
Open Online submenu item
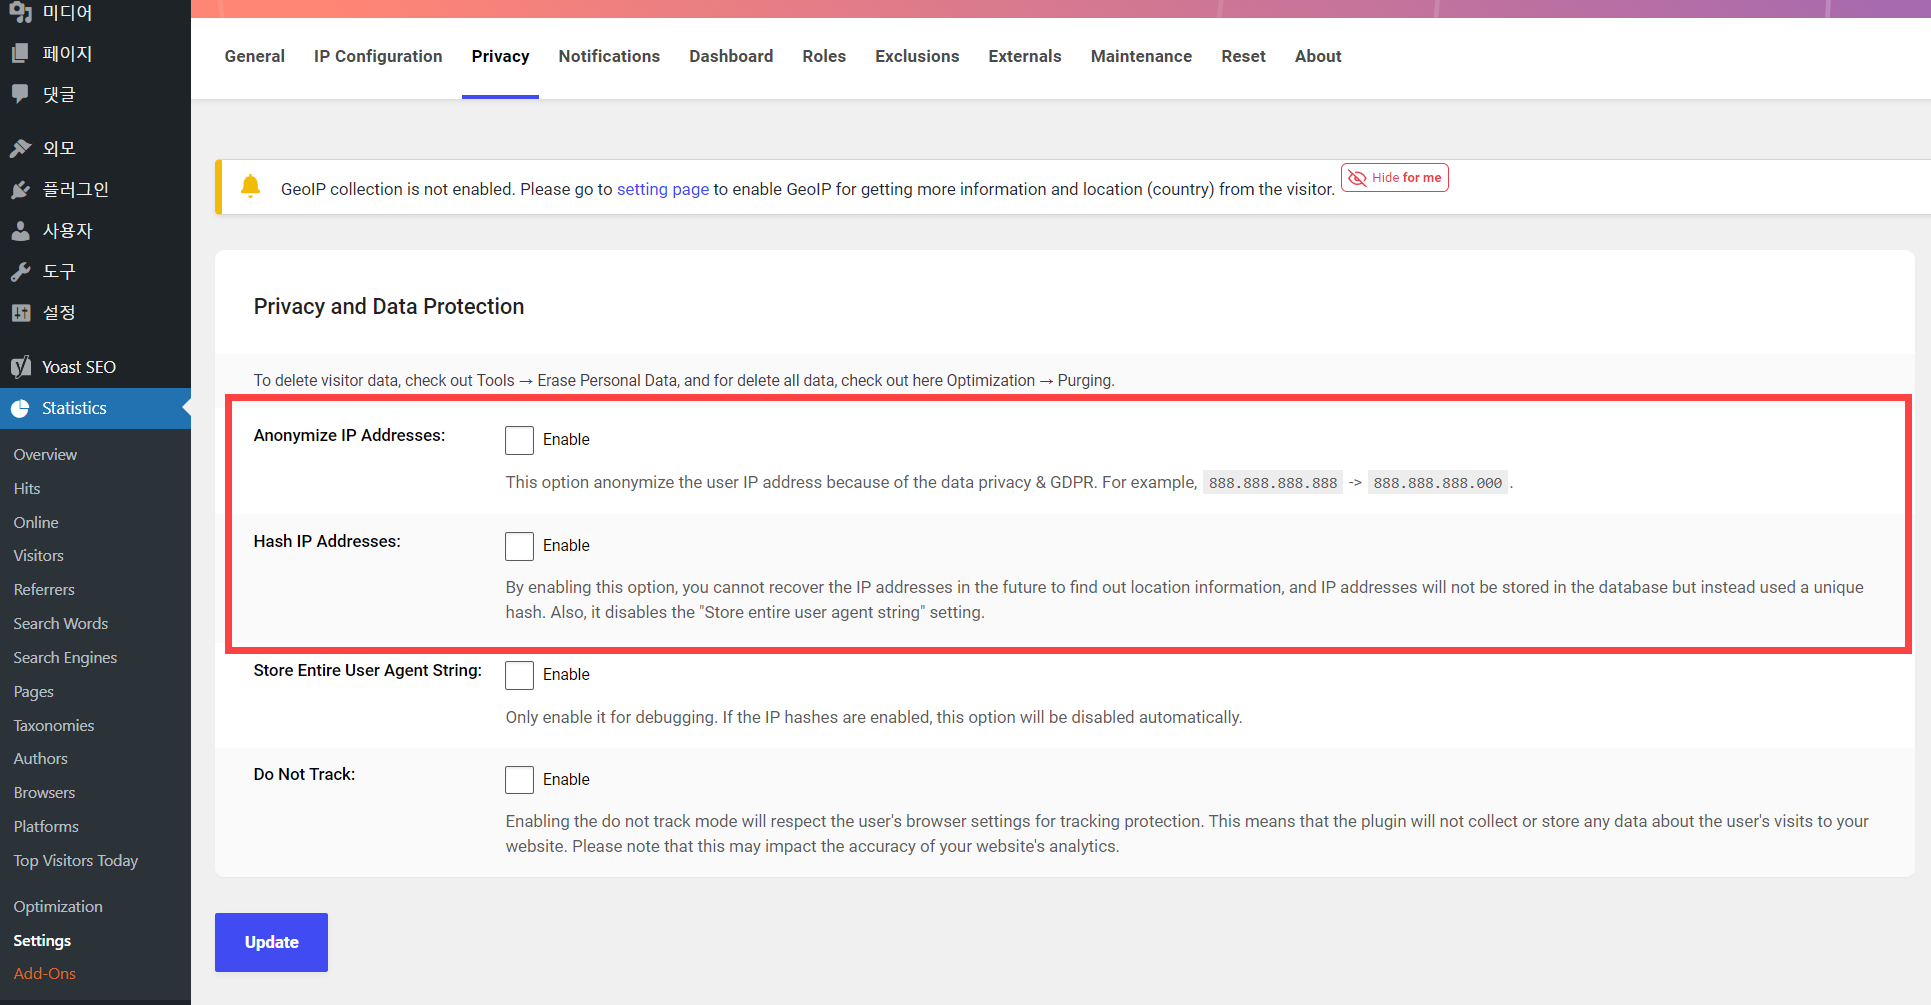tap(36, 522)
